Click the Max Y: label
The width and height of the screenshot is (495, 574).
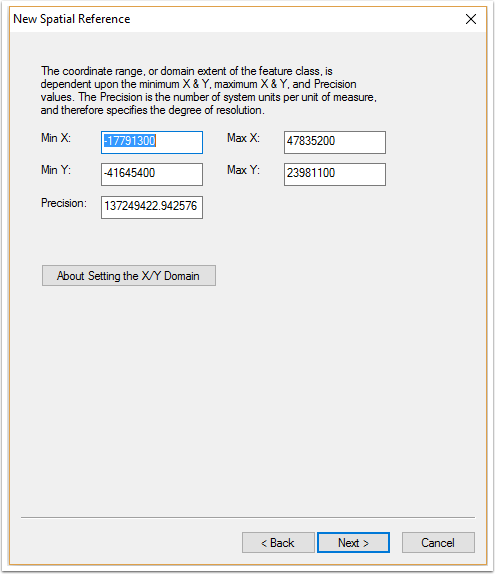(243, 170)
